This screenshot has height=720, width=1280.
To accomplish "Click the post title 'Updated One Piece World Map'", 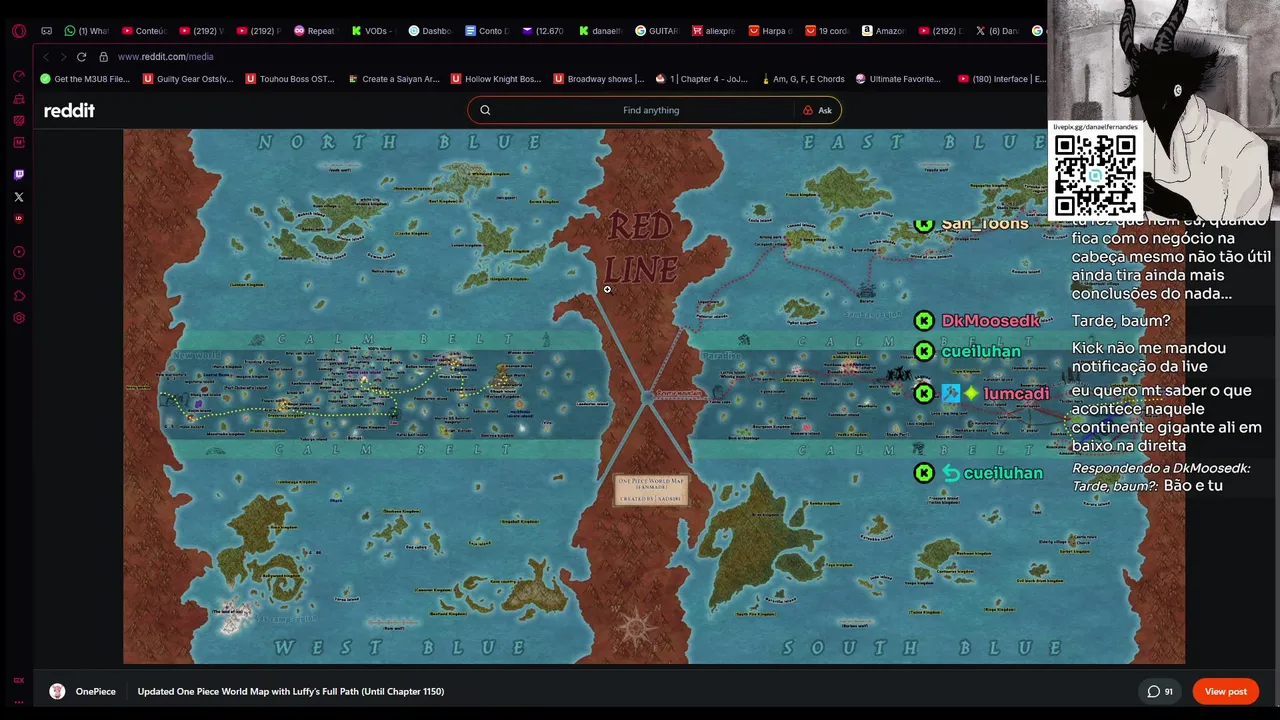I will (291, 691).
